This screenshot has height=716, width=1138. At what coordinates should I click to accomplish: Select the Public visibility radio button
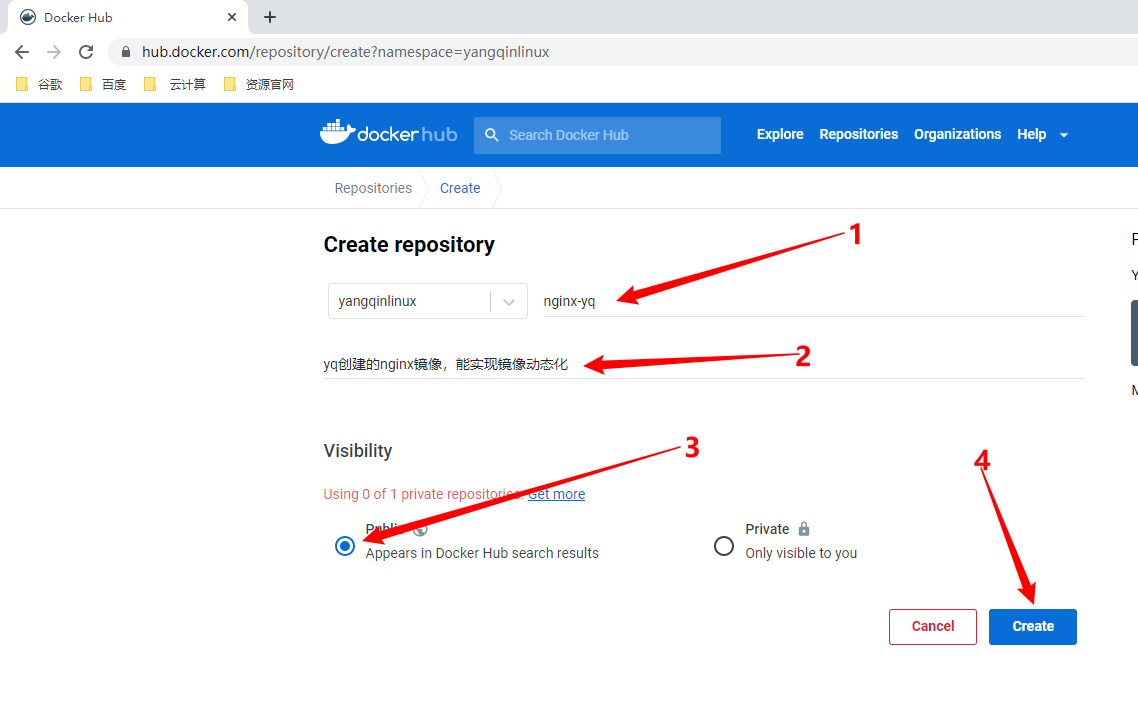point(345,546)
